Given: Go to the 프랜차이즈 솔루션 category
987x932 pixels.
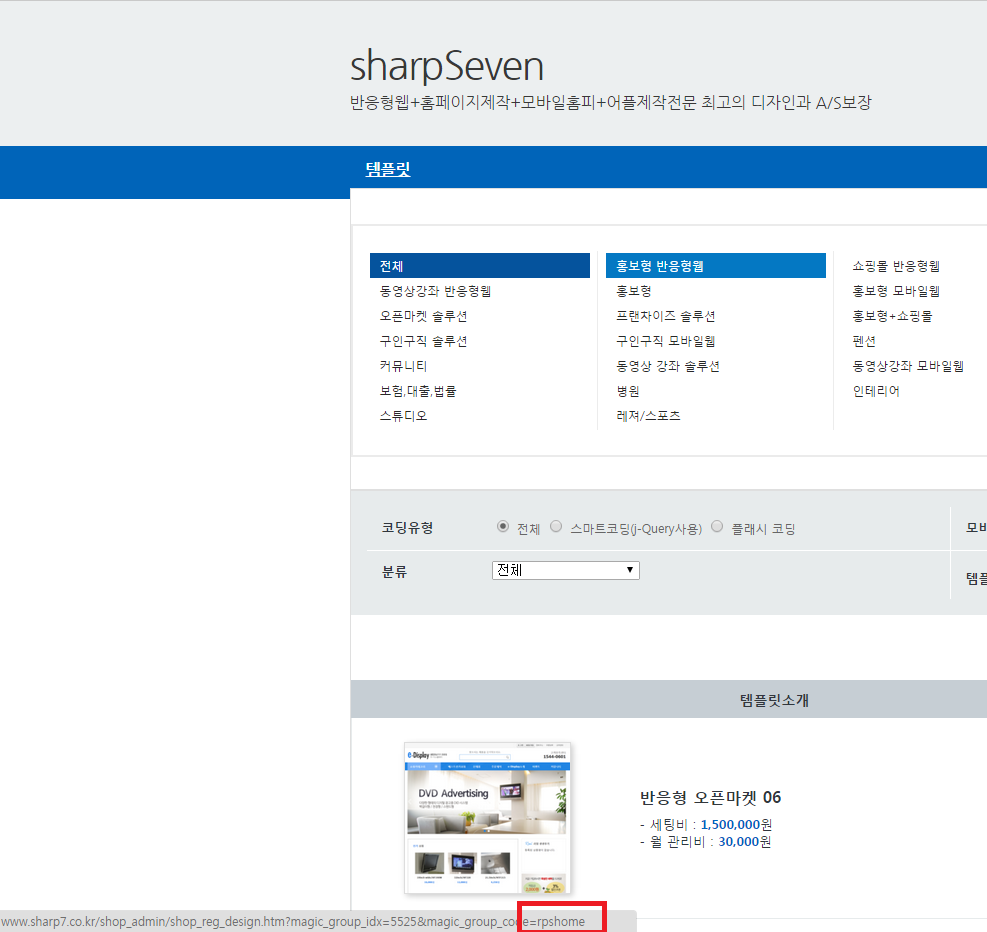Looking at the screenshot, I should (665, 316).
